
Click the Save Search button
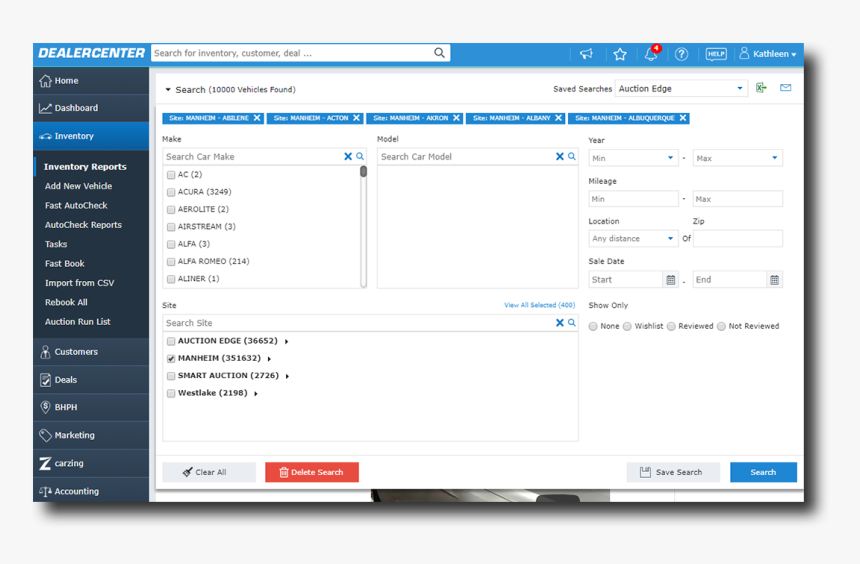coord(673,472)
